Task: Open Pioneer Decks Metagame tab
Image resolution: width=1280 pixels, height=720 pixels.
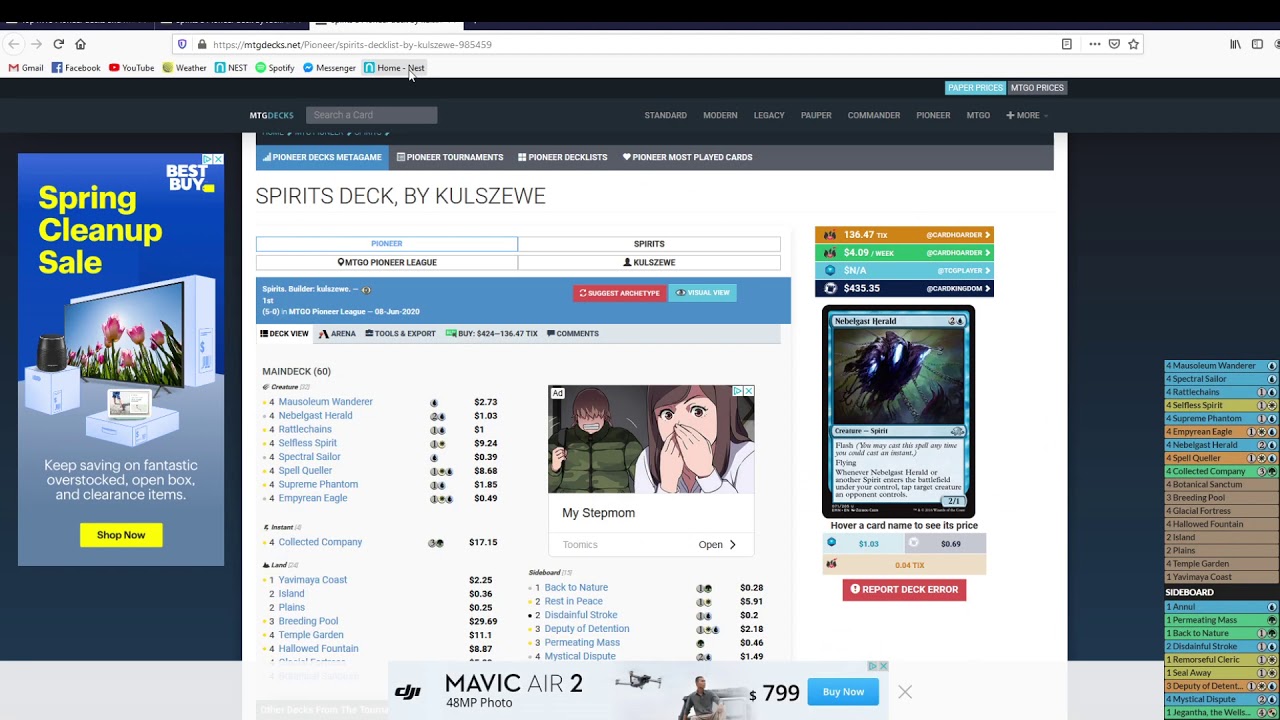Action: click(x=322, y=157)
